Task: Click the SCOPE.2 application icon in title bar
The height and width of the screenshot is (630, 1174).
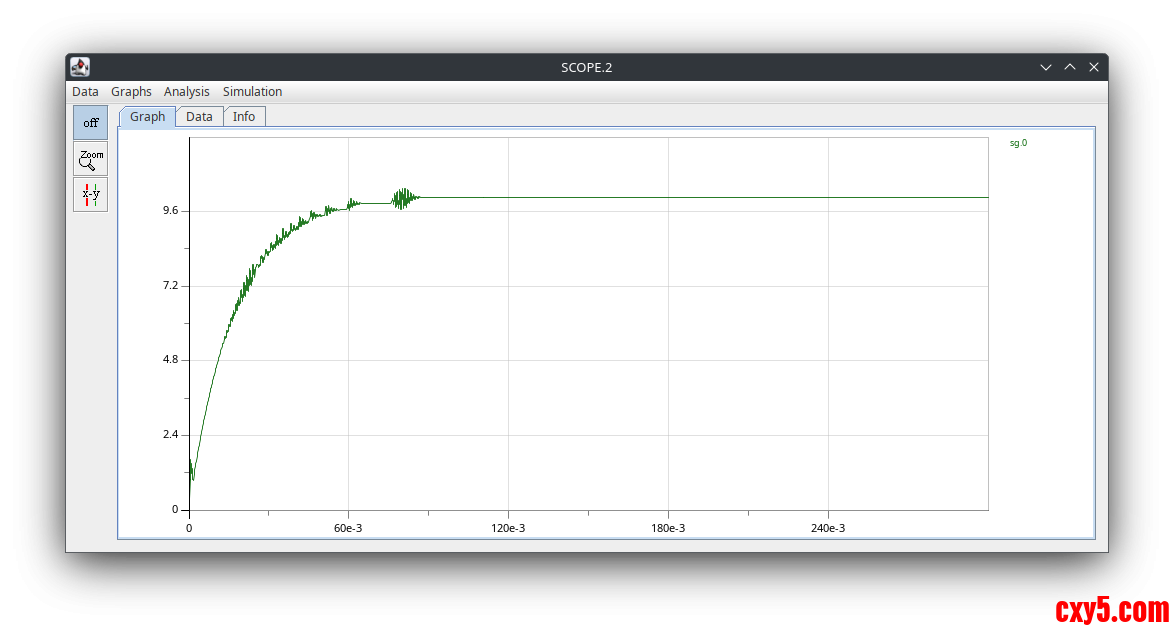Action: 80,67
